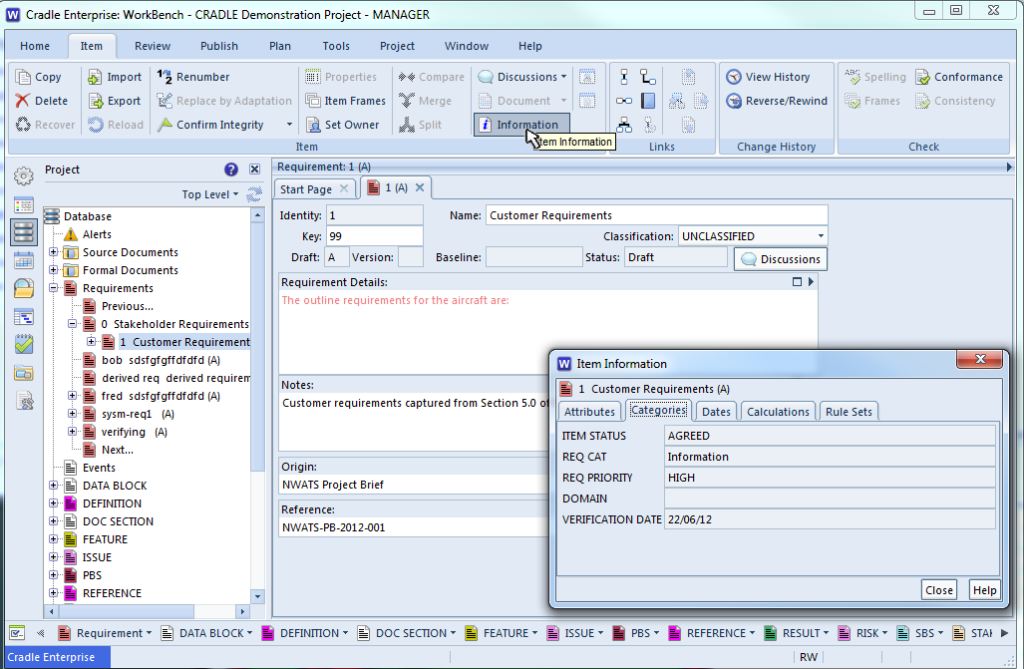Click the Delete item button
This screenshot has width=1024, height=669.
point(42,101)
